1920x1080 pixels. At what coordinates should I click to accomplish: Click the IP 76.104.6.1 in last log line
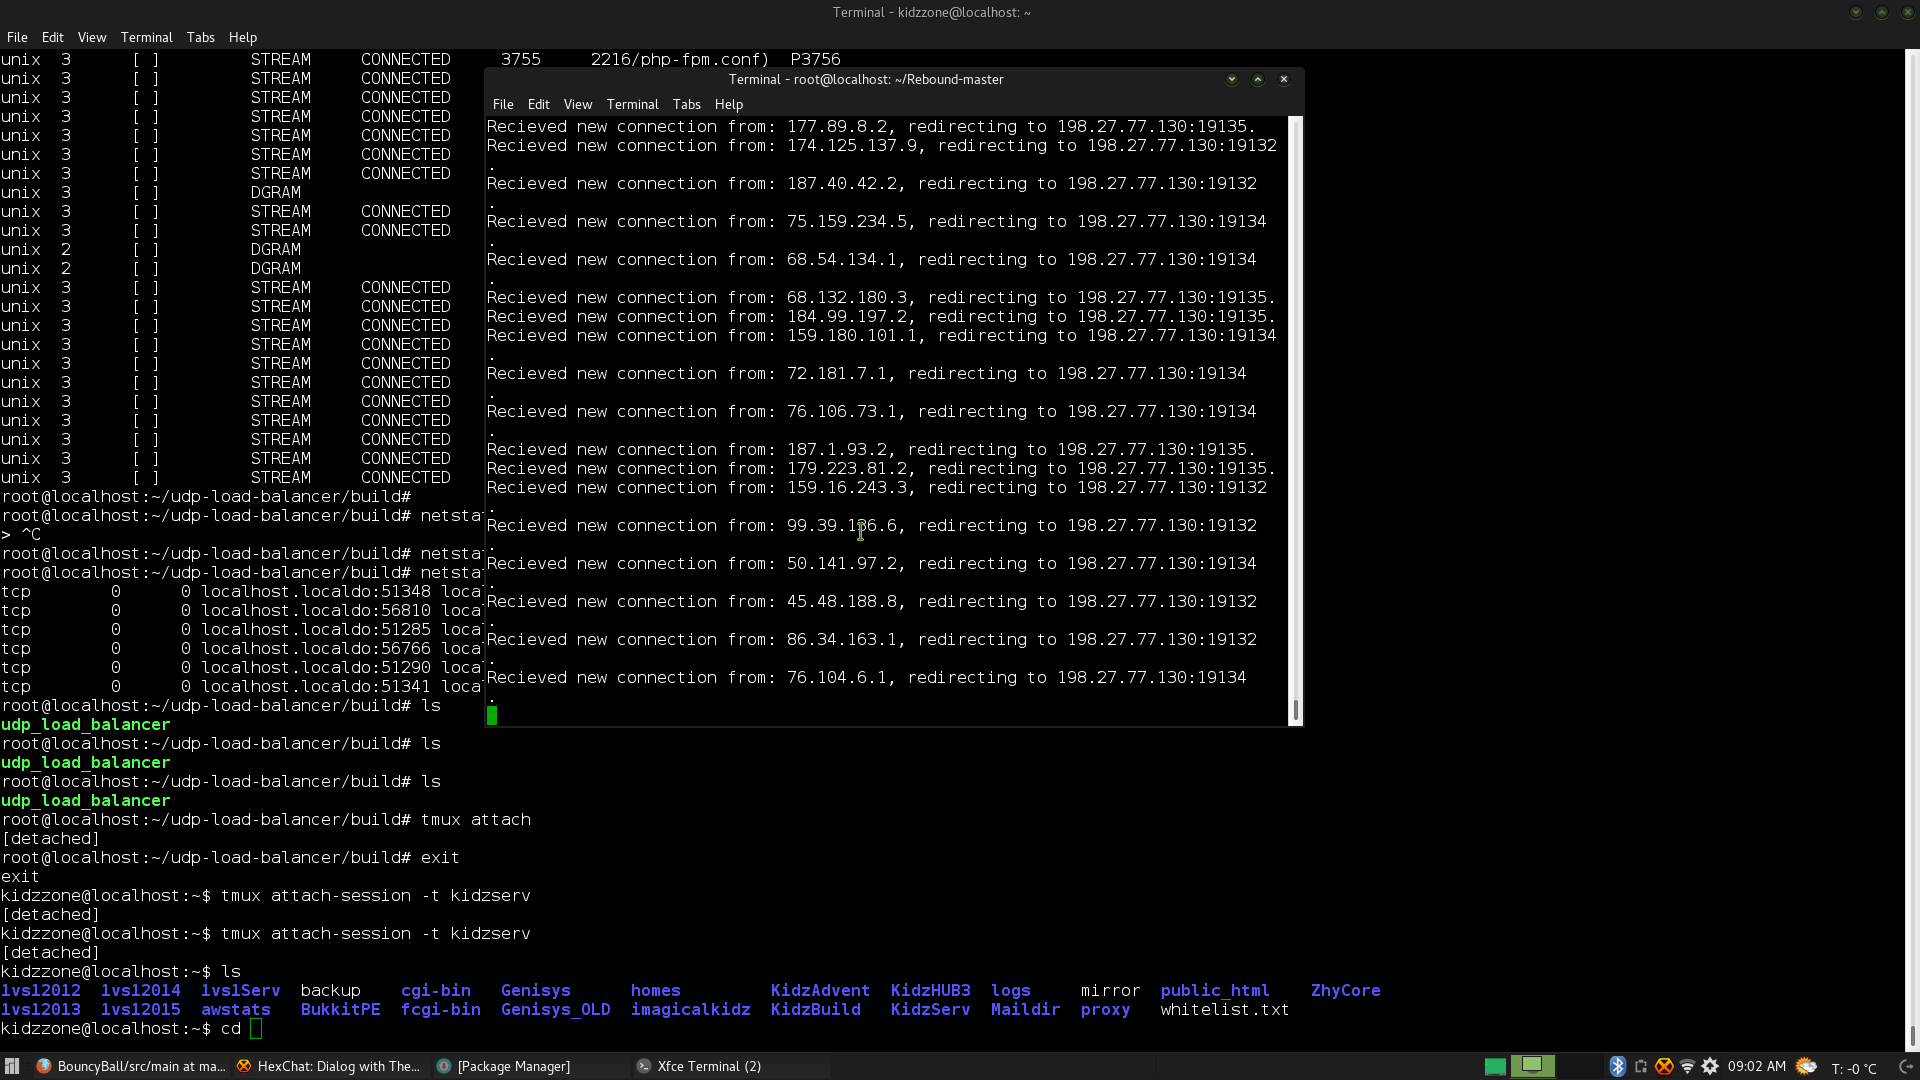(x=837, y=677)
